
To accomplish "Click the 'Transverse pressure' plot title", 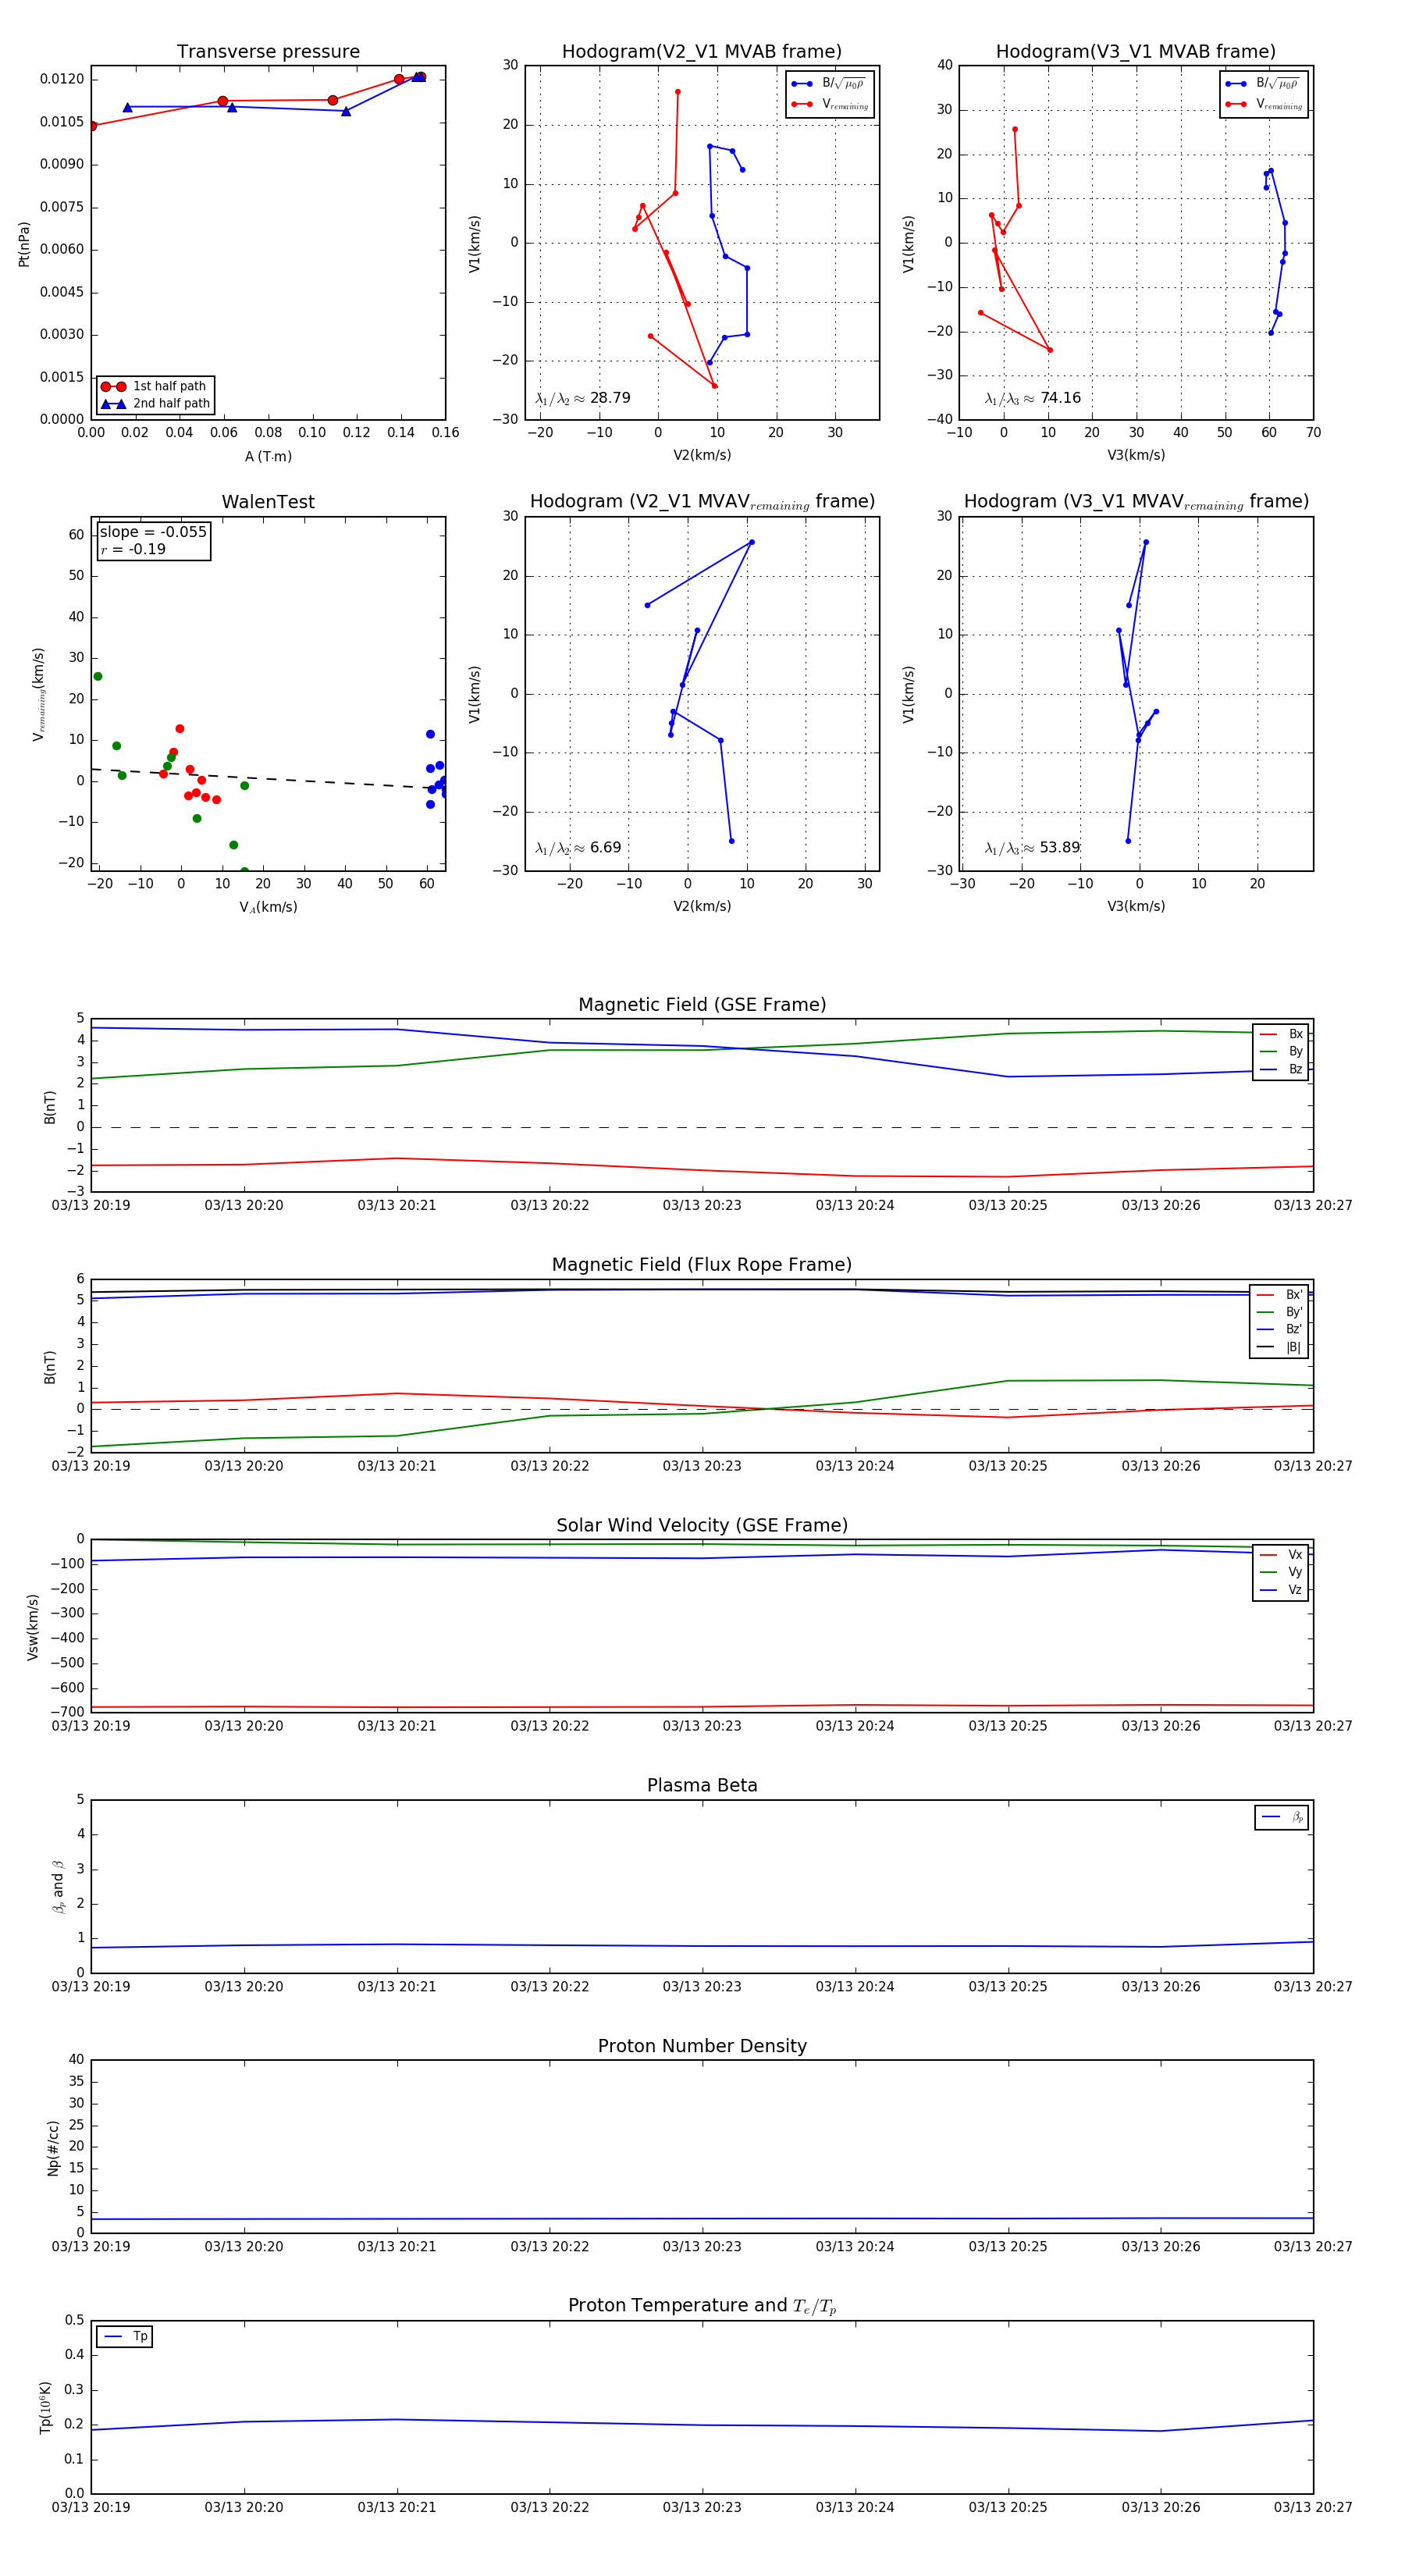I will [x=268, y=52].
